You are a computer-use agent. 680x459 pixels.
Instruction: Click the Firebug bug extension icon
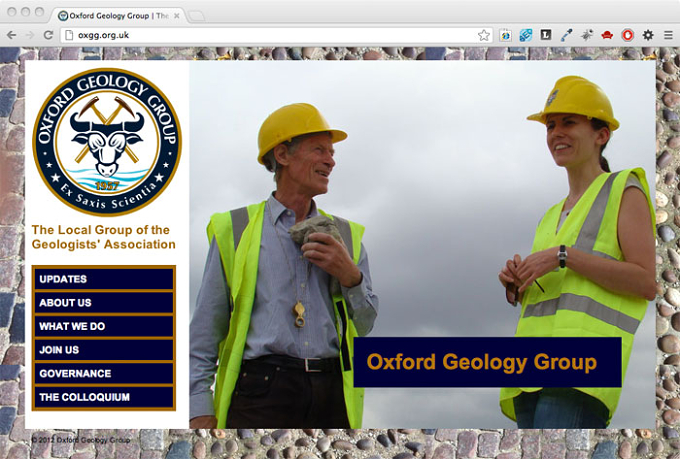point(587,35)
